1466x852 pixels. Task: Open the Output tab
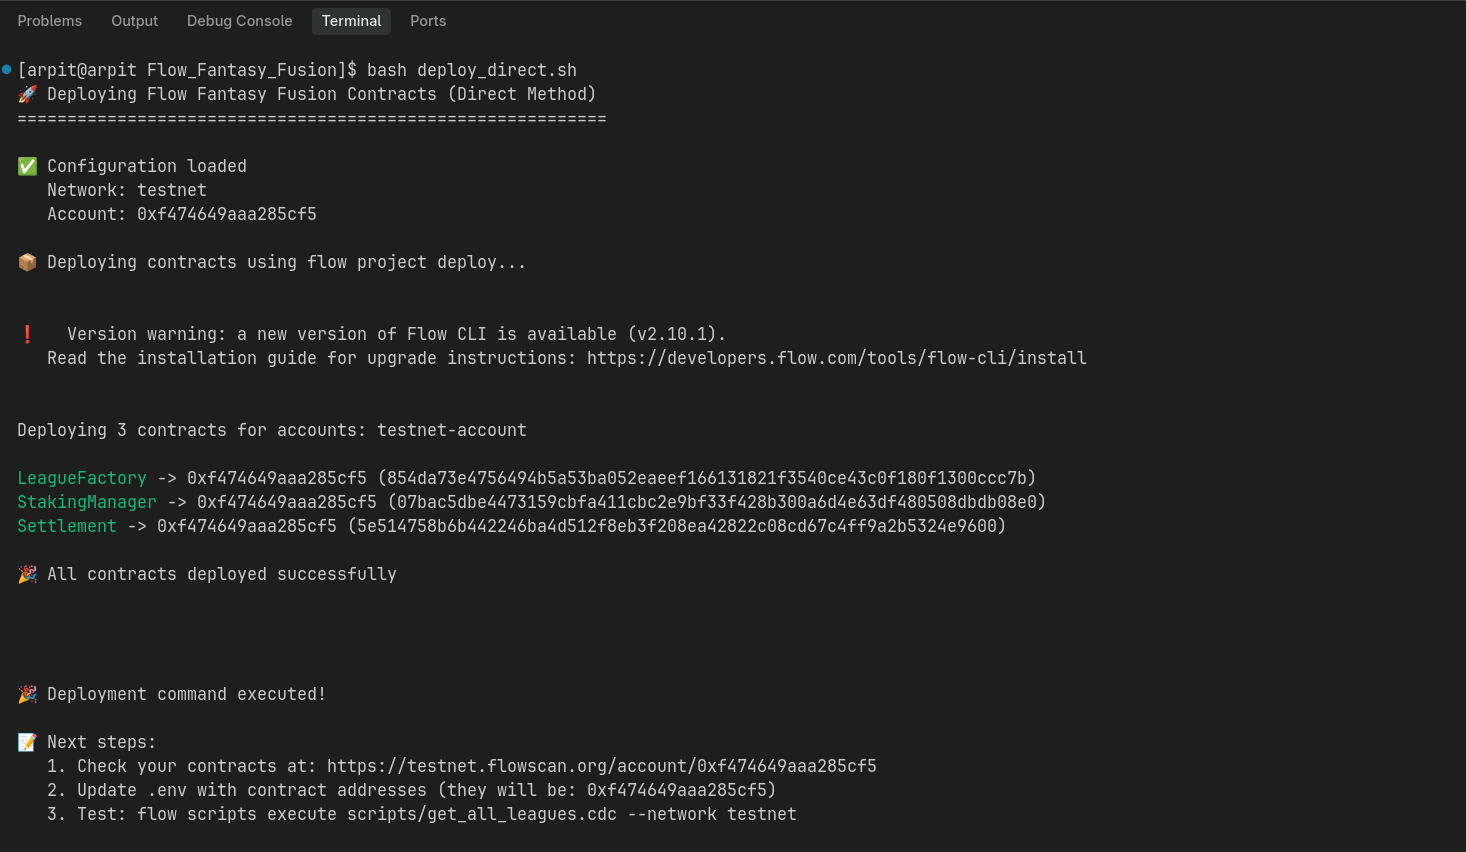[135, 21]
